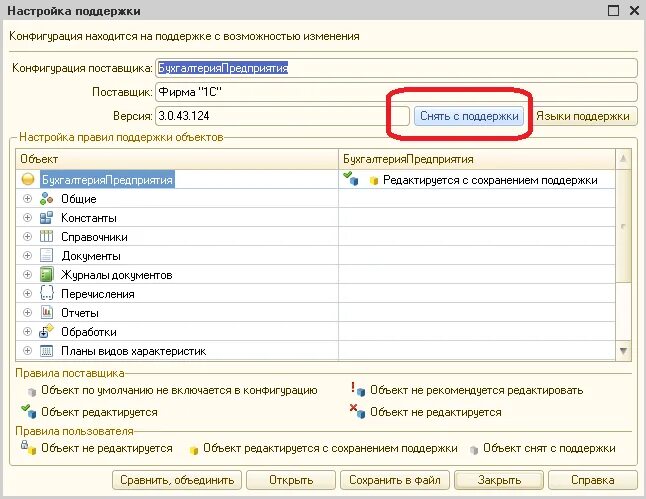
Task: Click the Поставщик field with Фирма 1С
Action: coord(396,92)
